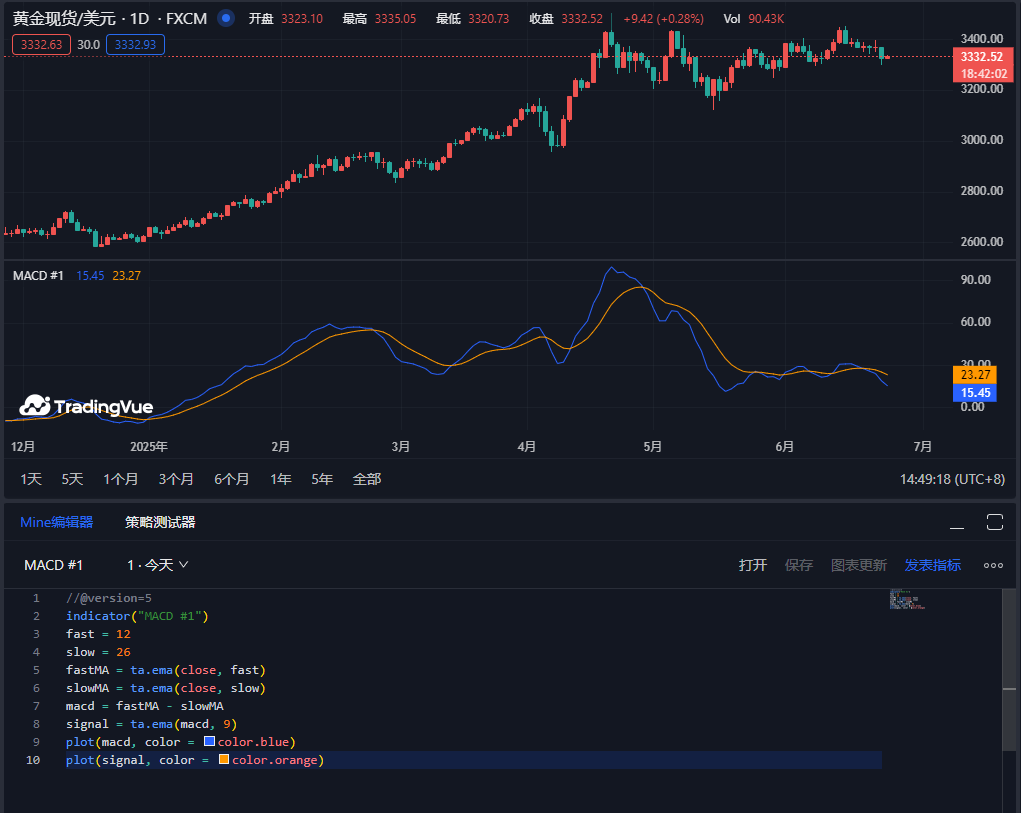Click the red current price label 3332.52
The image size is (1021, 813).
pos(981,57)
